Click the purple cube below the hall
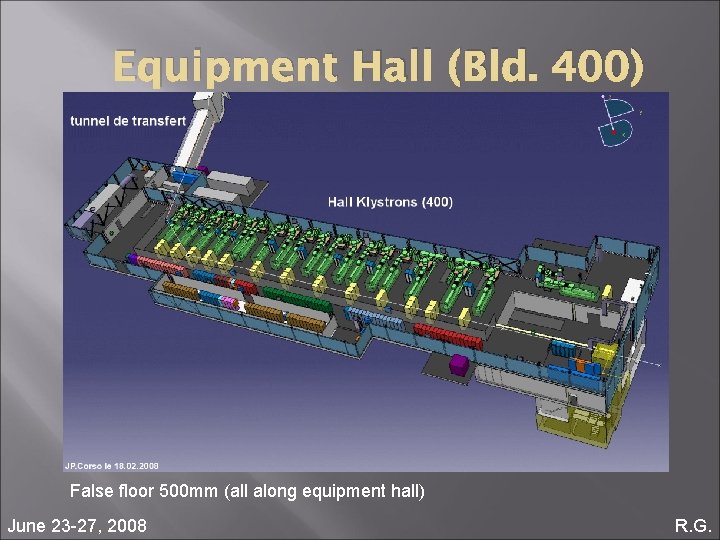This screenshot has width=720, height=540. [x=461, y=366]
